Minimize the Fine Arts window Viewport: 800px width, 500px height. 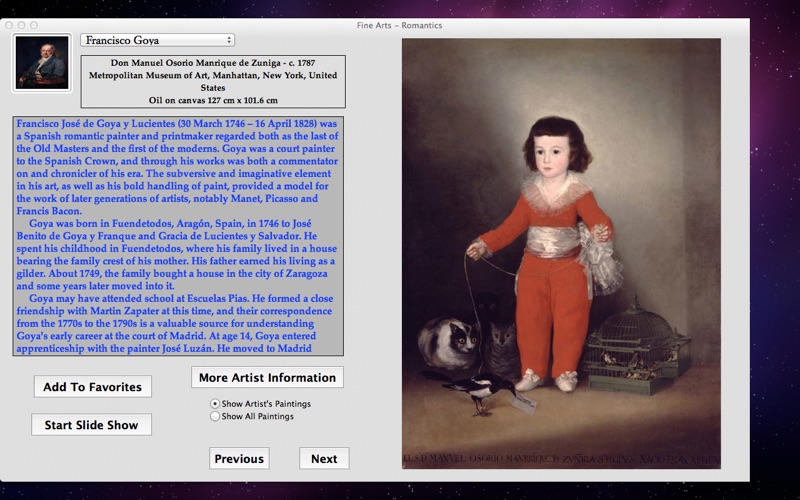pyautogui.click(x=21, y=25)
